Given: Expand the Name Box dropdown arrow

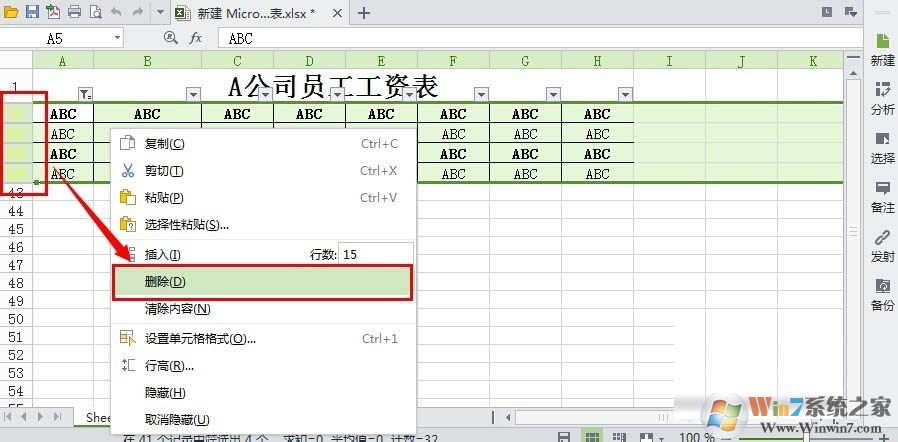Looking at the screenshot, I should click(x=117, y=38).
